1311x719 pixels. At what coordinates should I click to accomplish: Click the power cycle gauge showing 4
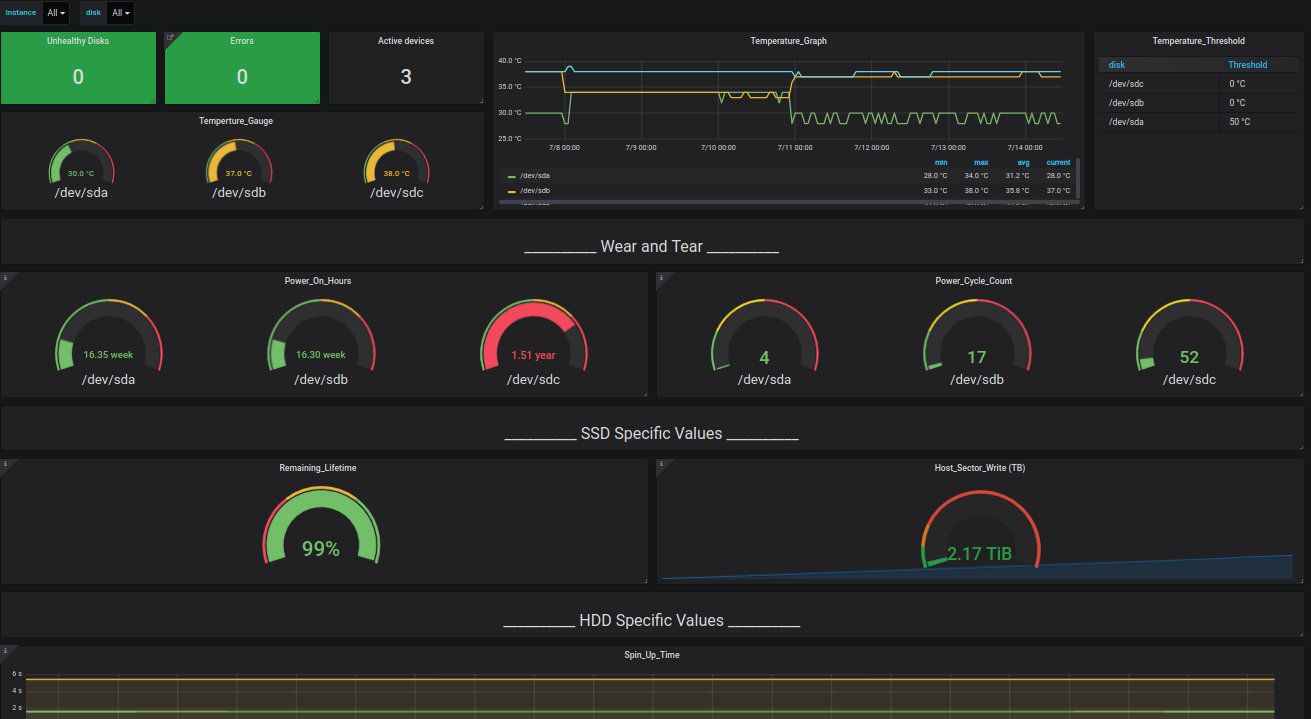[764, 336]
